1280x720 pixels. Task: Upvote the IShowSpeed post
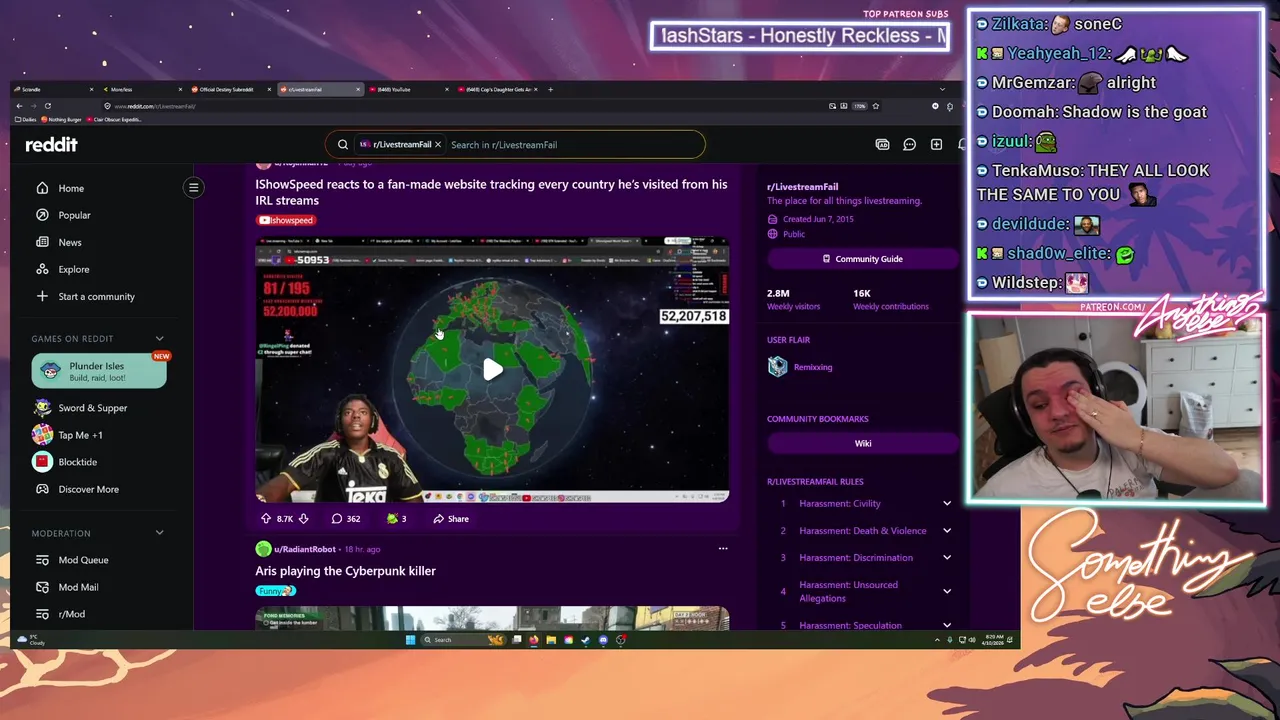265,519
